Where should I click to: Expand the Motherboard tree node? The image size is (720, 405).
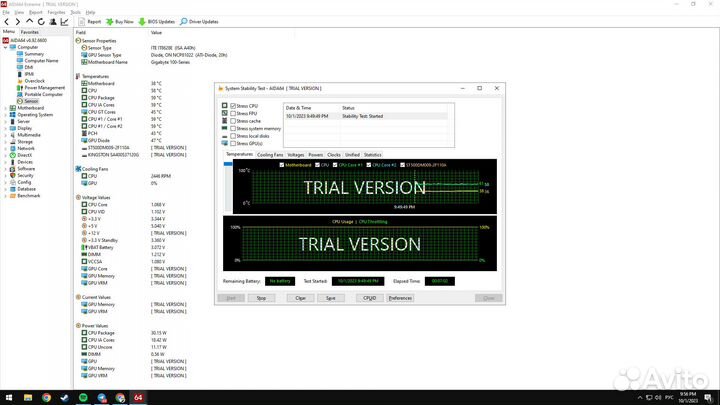4,108
